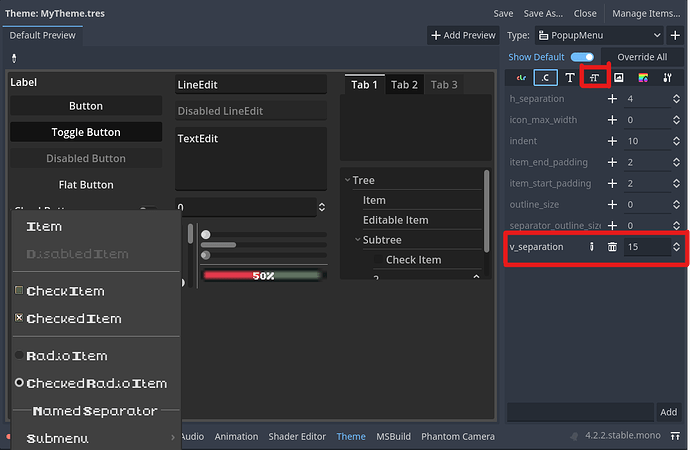Image resolution: width=690 pixels, height=450 pixels.
Task: Adjust the outline_size value stepper
Action: (676, 204)
